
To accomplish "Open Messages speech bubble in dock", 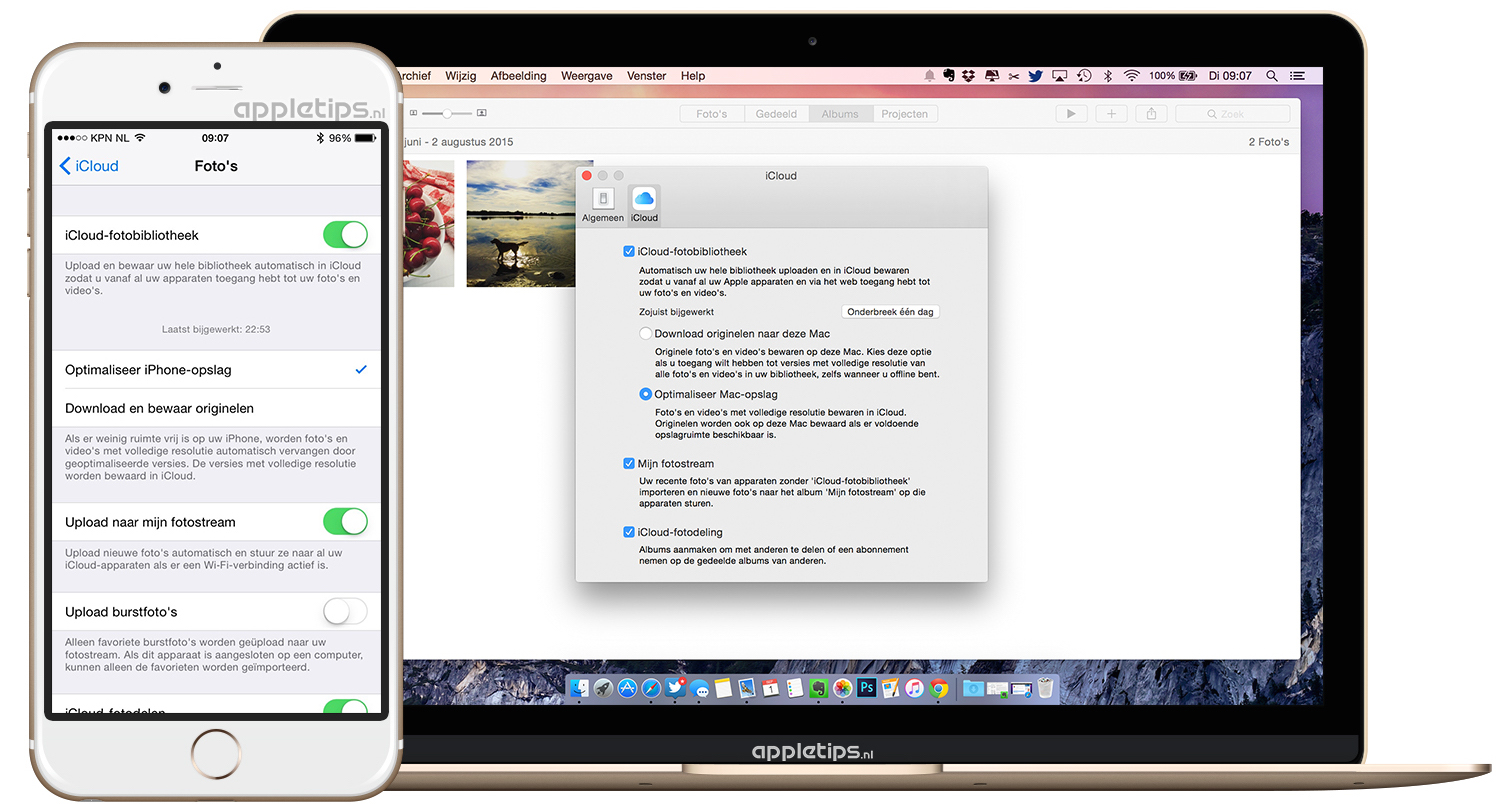I will (700, 688).
